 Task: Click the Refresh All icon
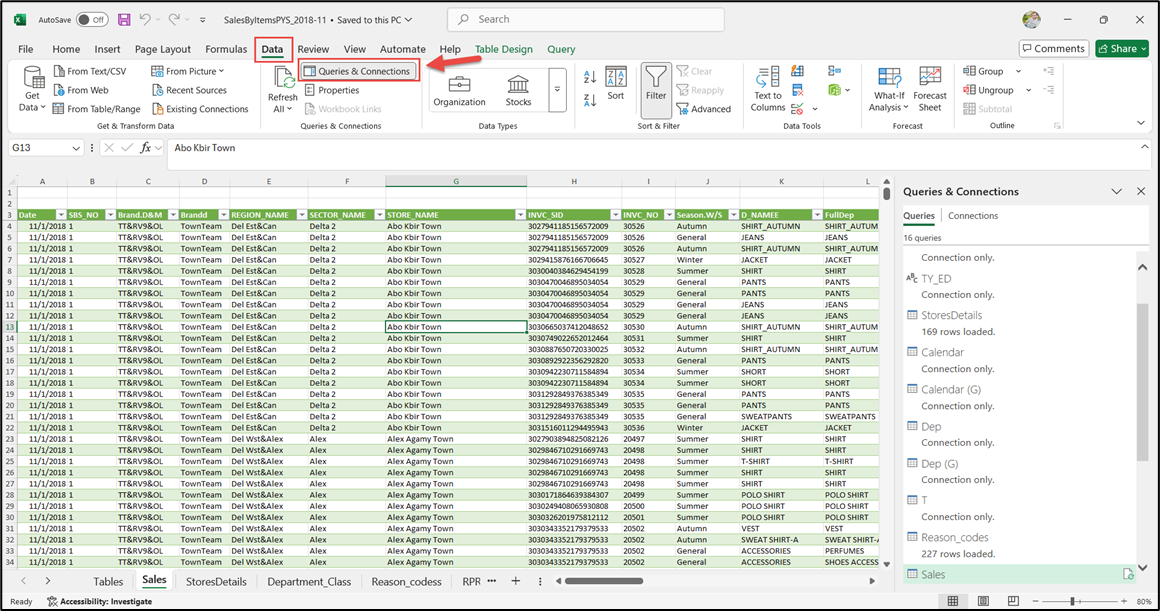pos(283,78)
